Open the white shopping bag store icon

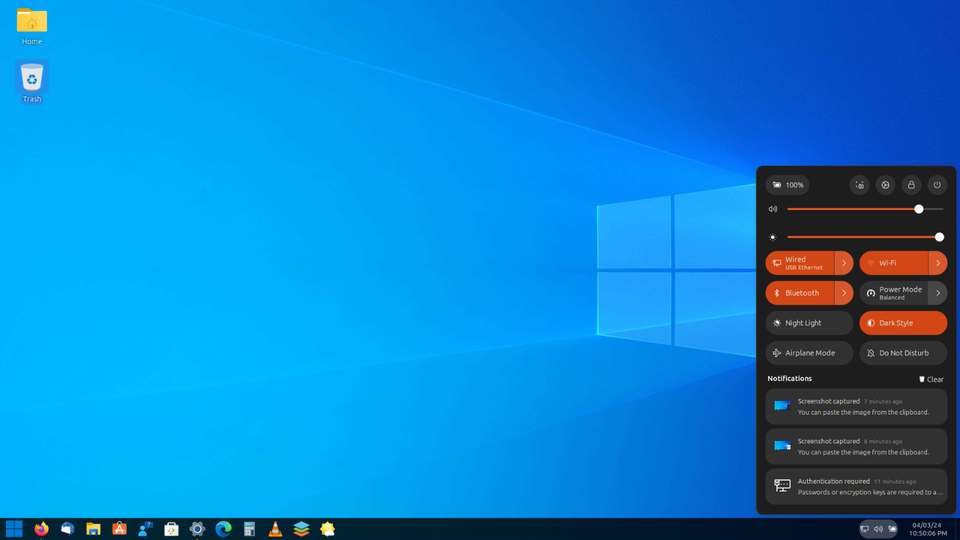(x=171, y=528)
